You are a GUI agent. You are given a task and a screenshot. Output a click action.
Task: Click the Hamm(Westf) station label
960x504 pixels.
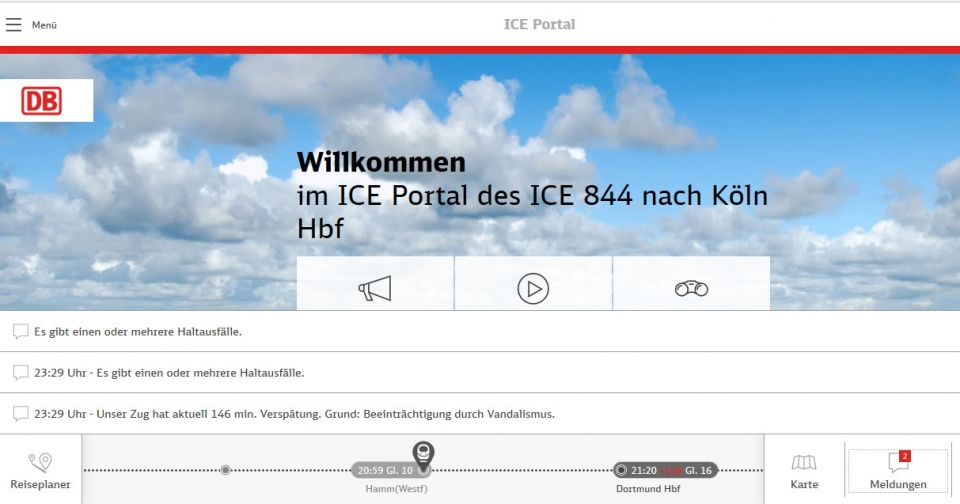tap(396, 489)
